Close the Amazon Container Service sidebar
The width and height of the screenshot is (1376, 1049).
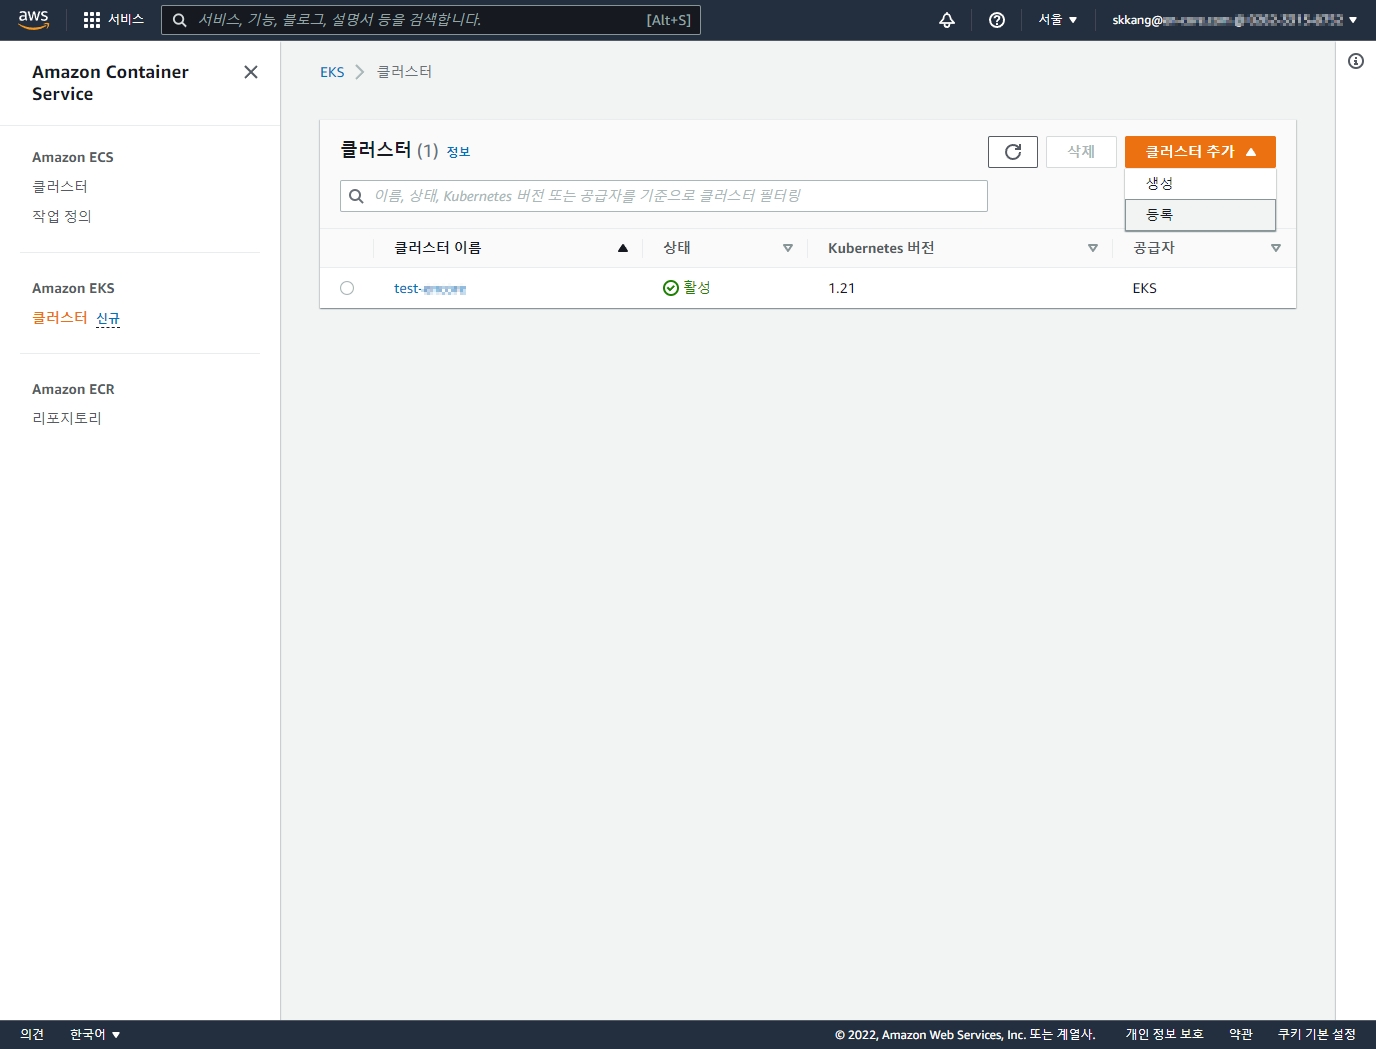pyautogui.click(x=251, y=72)
